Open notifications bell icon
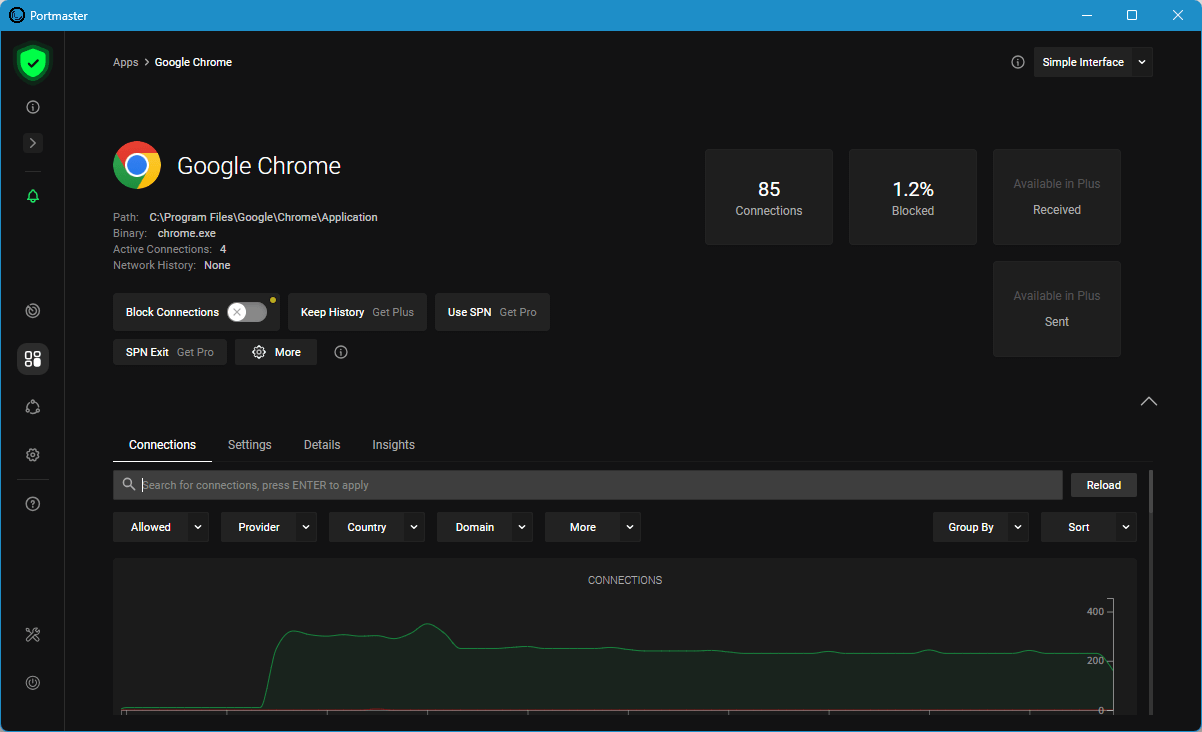The image size is (1202, 732). [33, 196]
